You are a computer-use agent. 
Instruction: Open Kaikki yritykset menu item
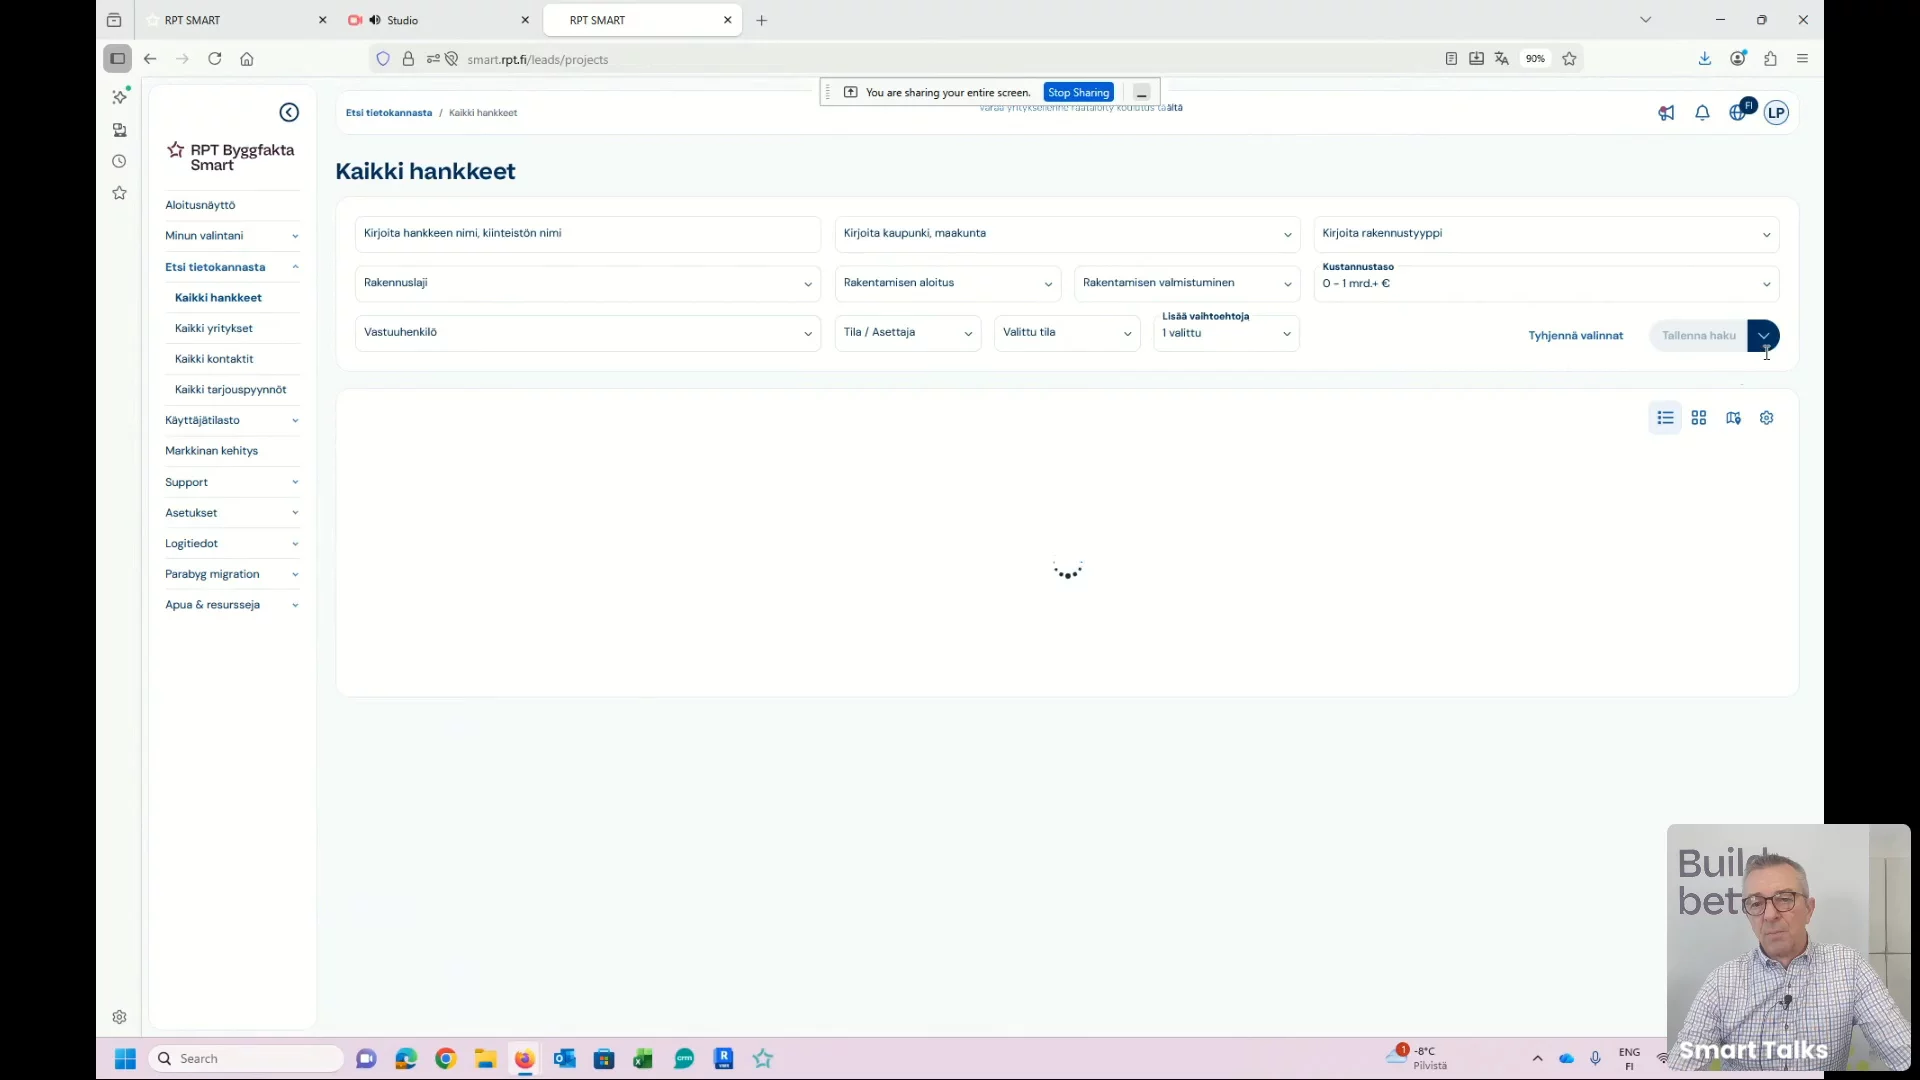214,328
